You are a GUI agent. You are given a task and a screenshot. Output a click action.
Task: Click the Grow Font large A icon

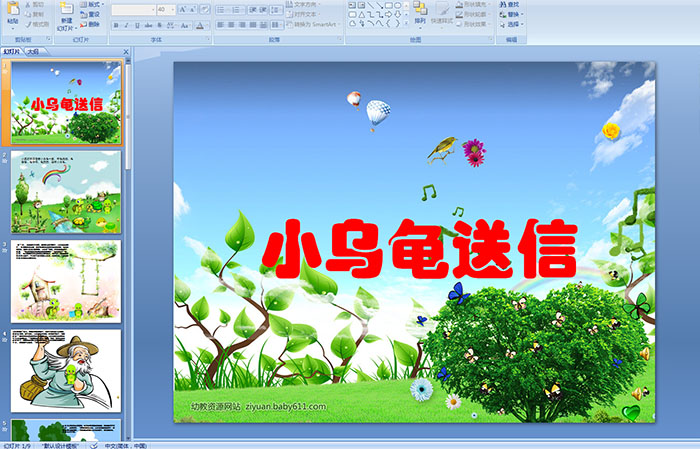pyautogui.click(x=183, y=9)
